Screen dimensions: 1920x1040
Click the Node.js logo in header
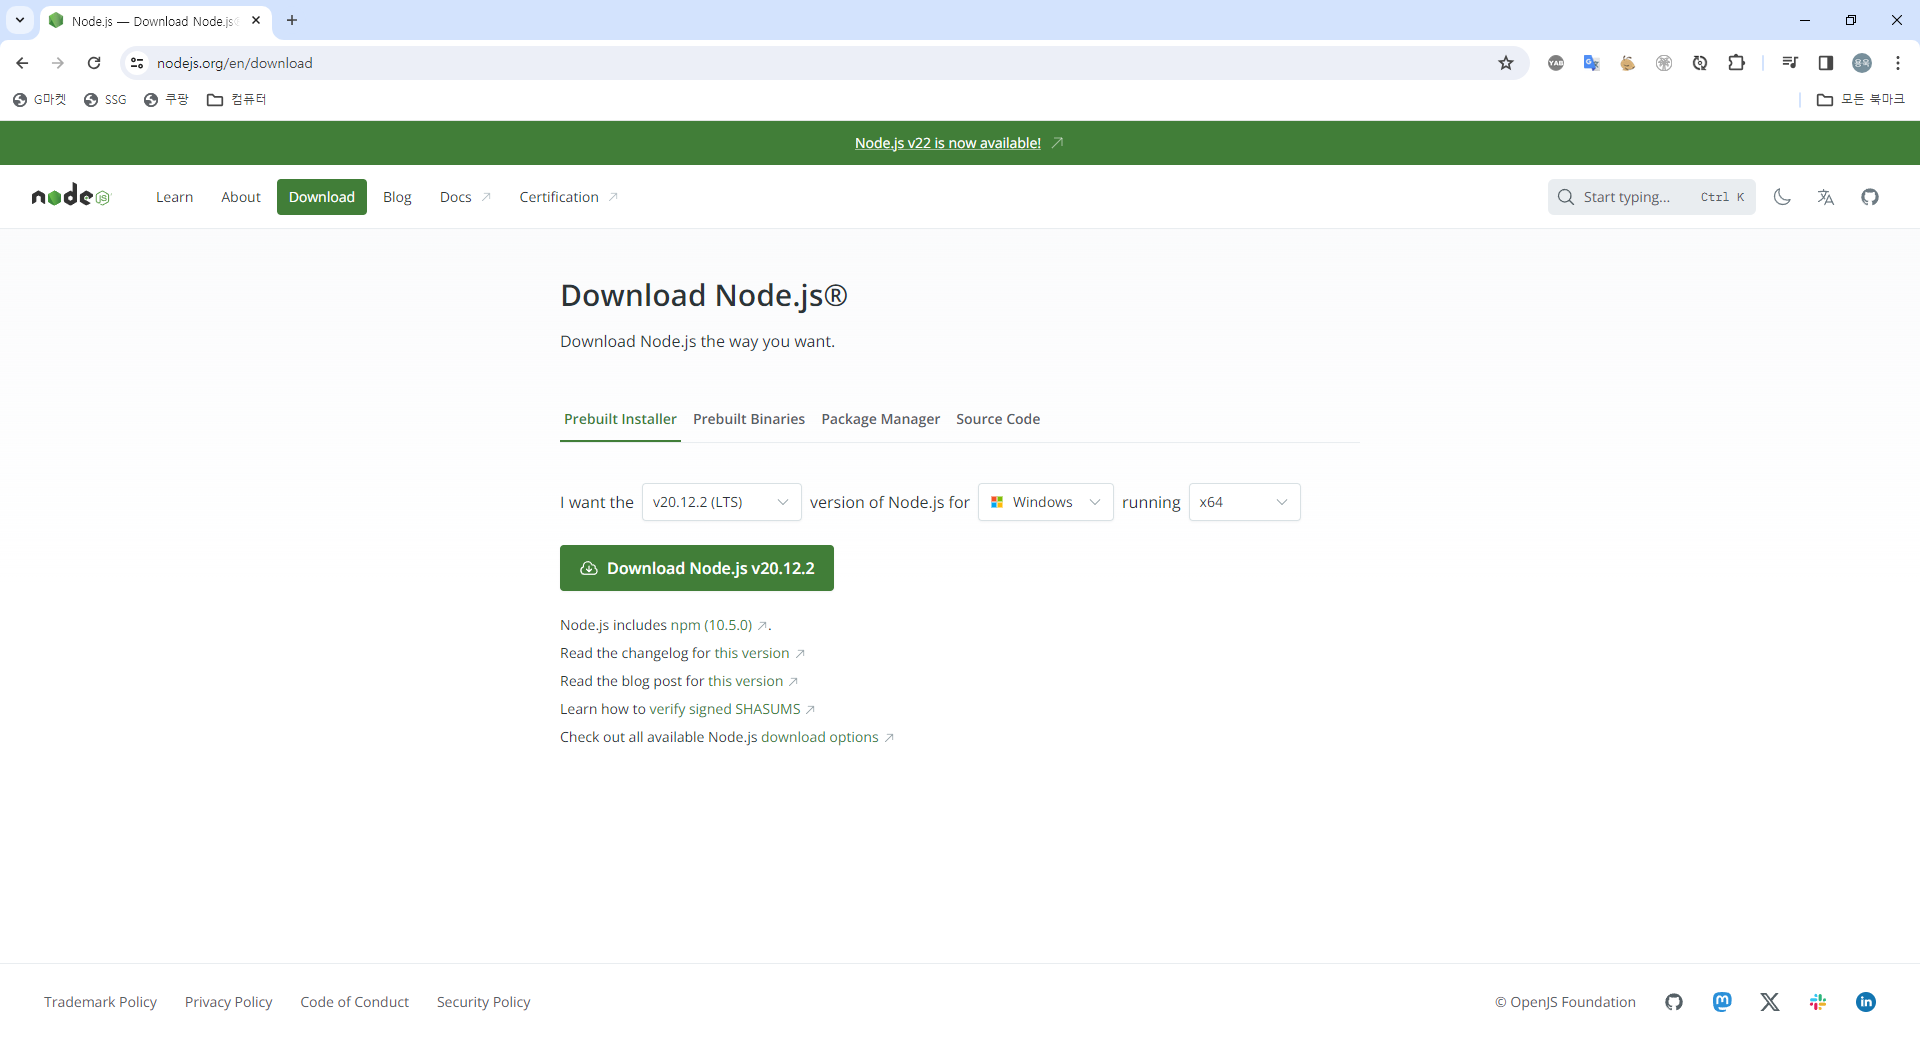(x=70, y=196)
